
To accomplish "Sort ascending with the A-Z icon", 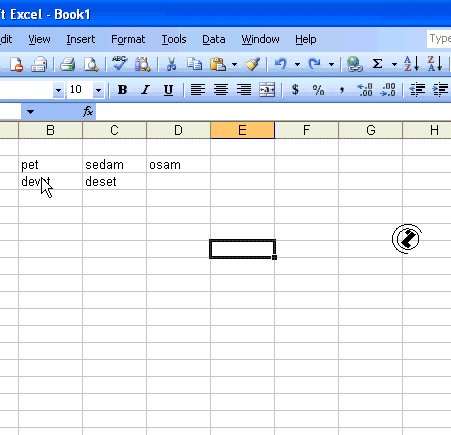I will (x=411, y=64).
